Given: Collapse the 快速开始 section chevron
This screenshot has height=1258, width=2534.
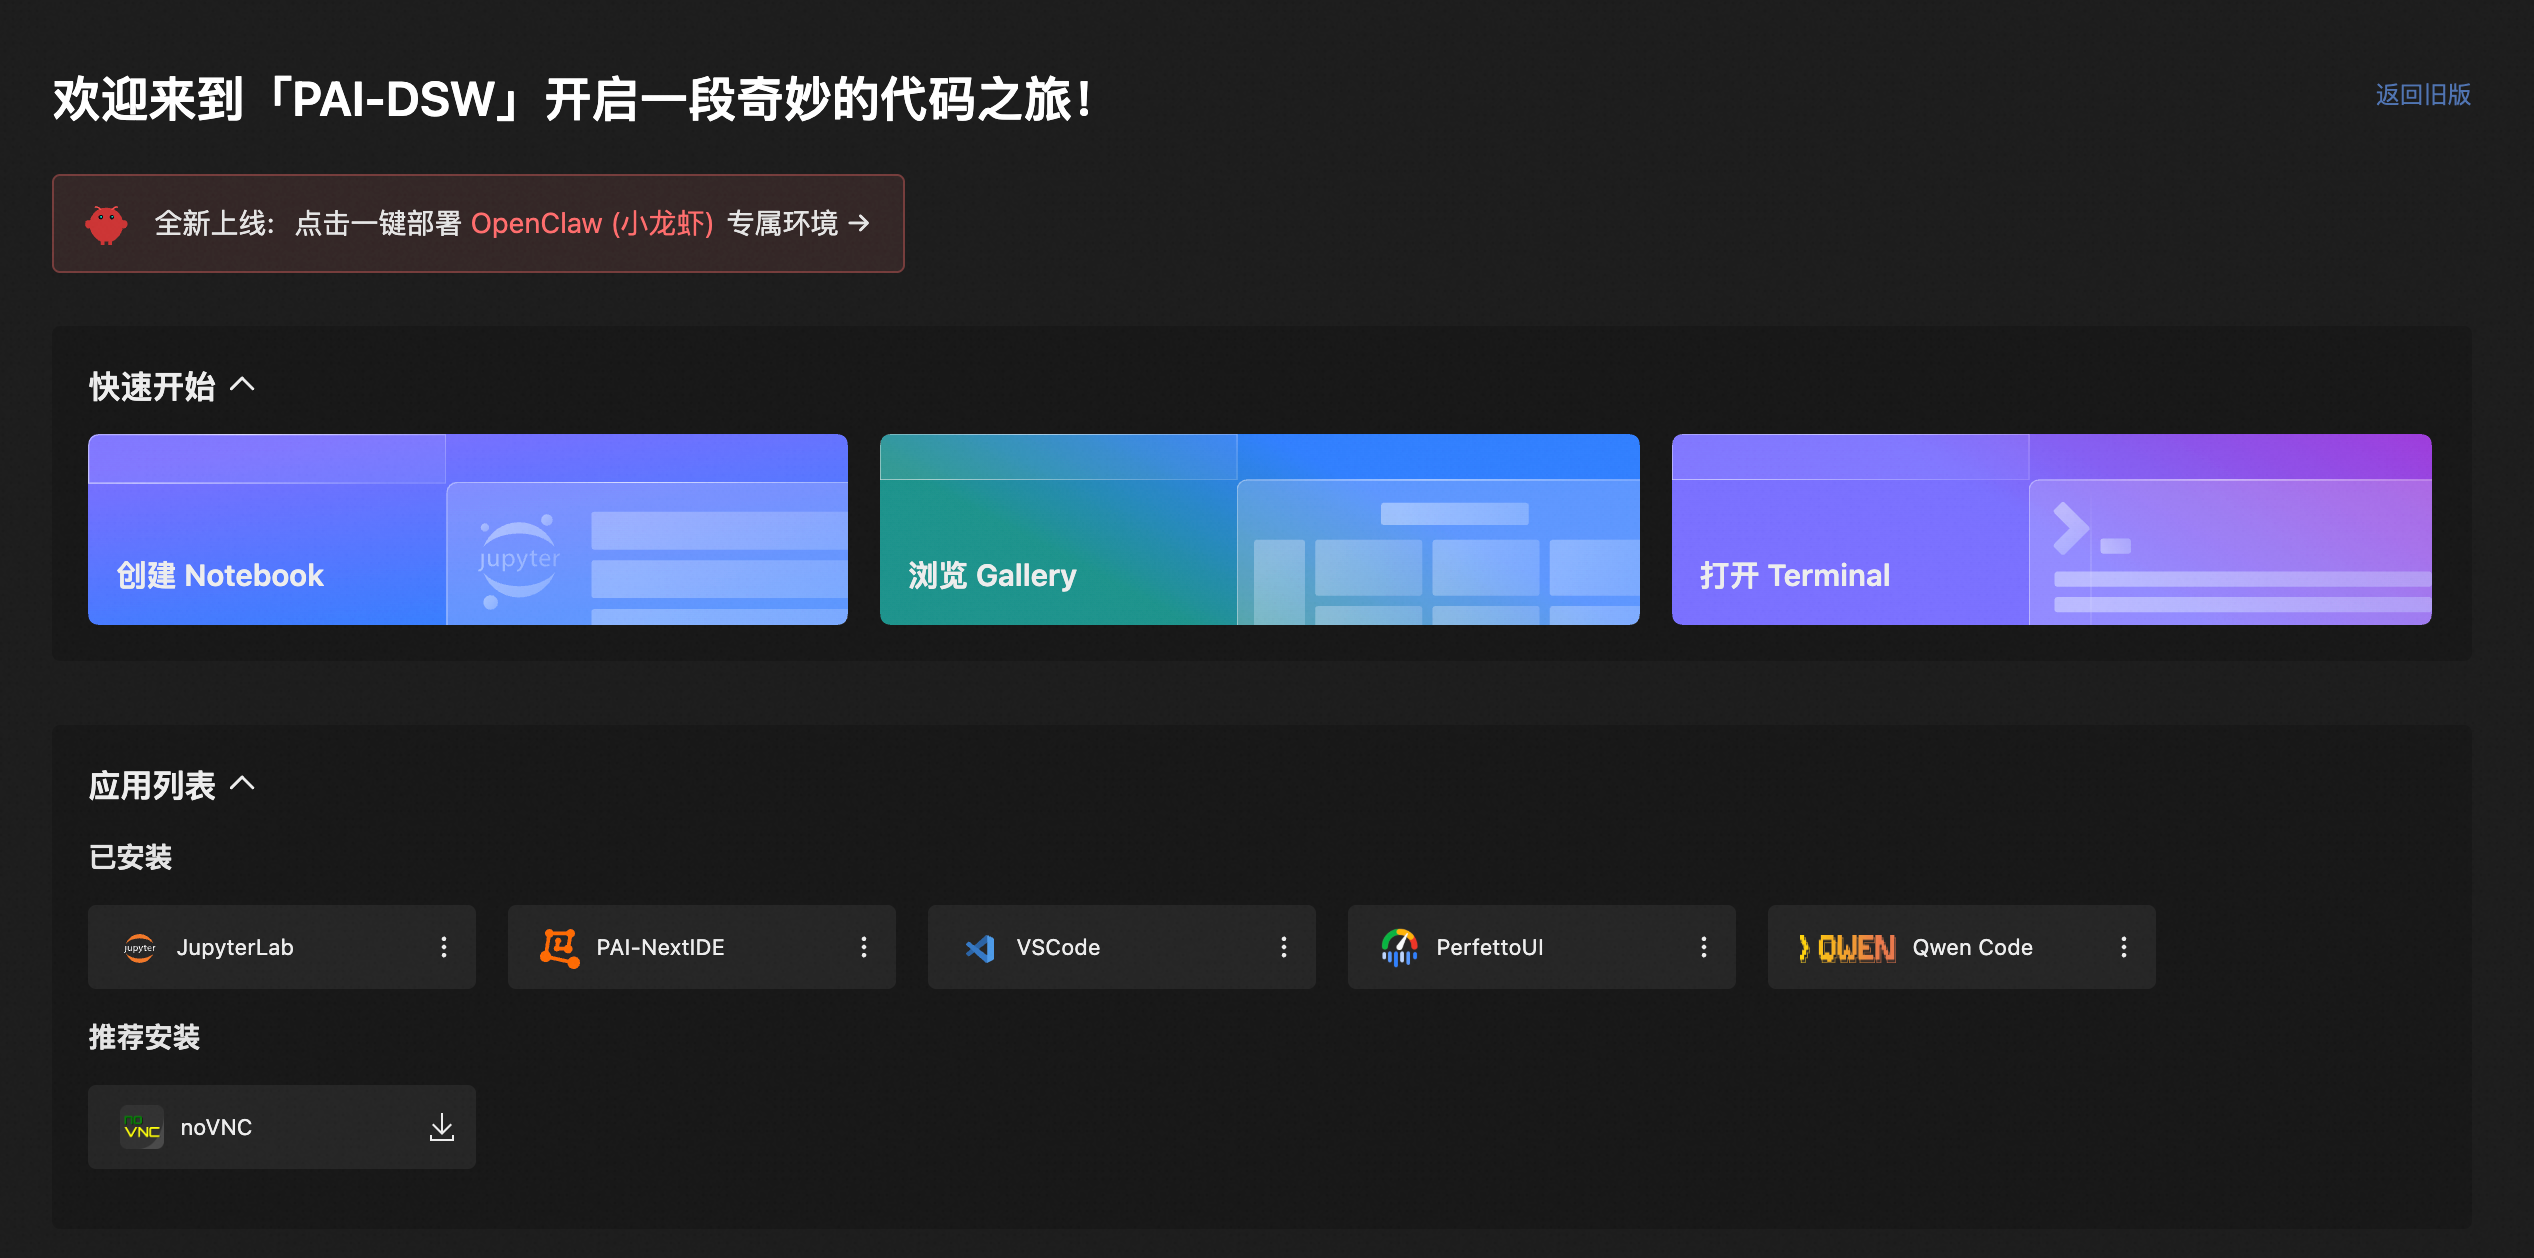Looking at the screenshot, I should [x=242, y=385].
